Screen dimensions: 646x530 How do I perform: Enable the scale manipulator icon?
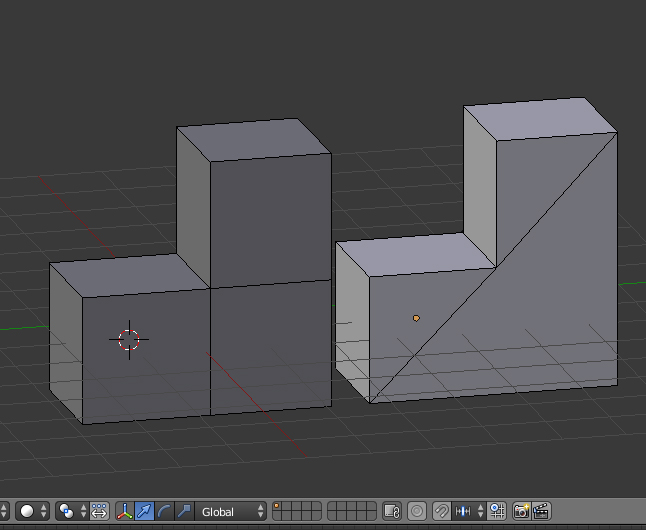[x=184, y=511]
